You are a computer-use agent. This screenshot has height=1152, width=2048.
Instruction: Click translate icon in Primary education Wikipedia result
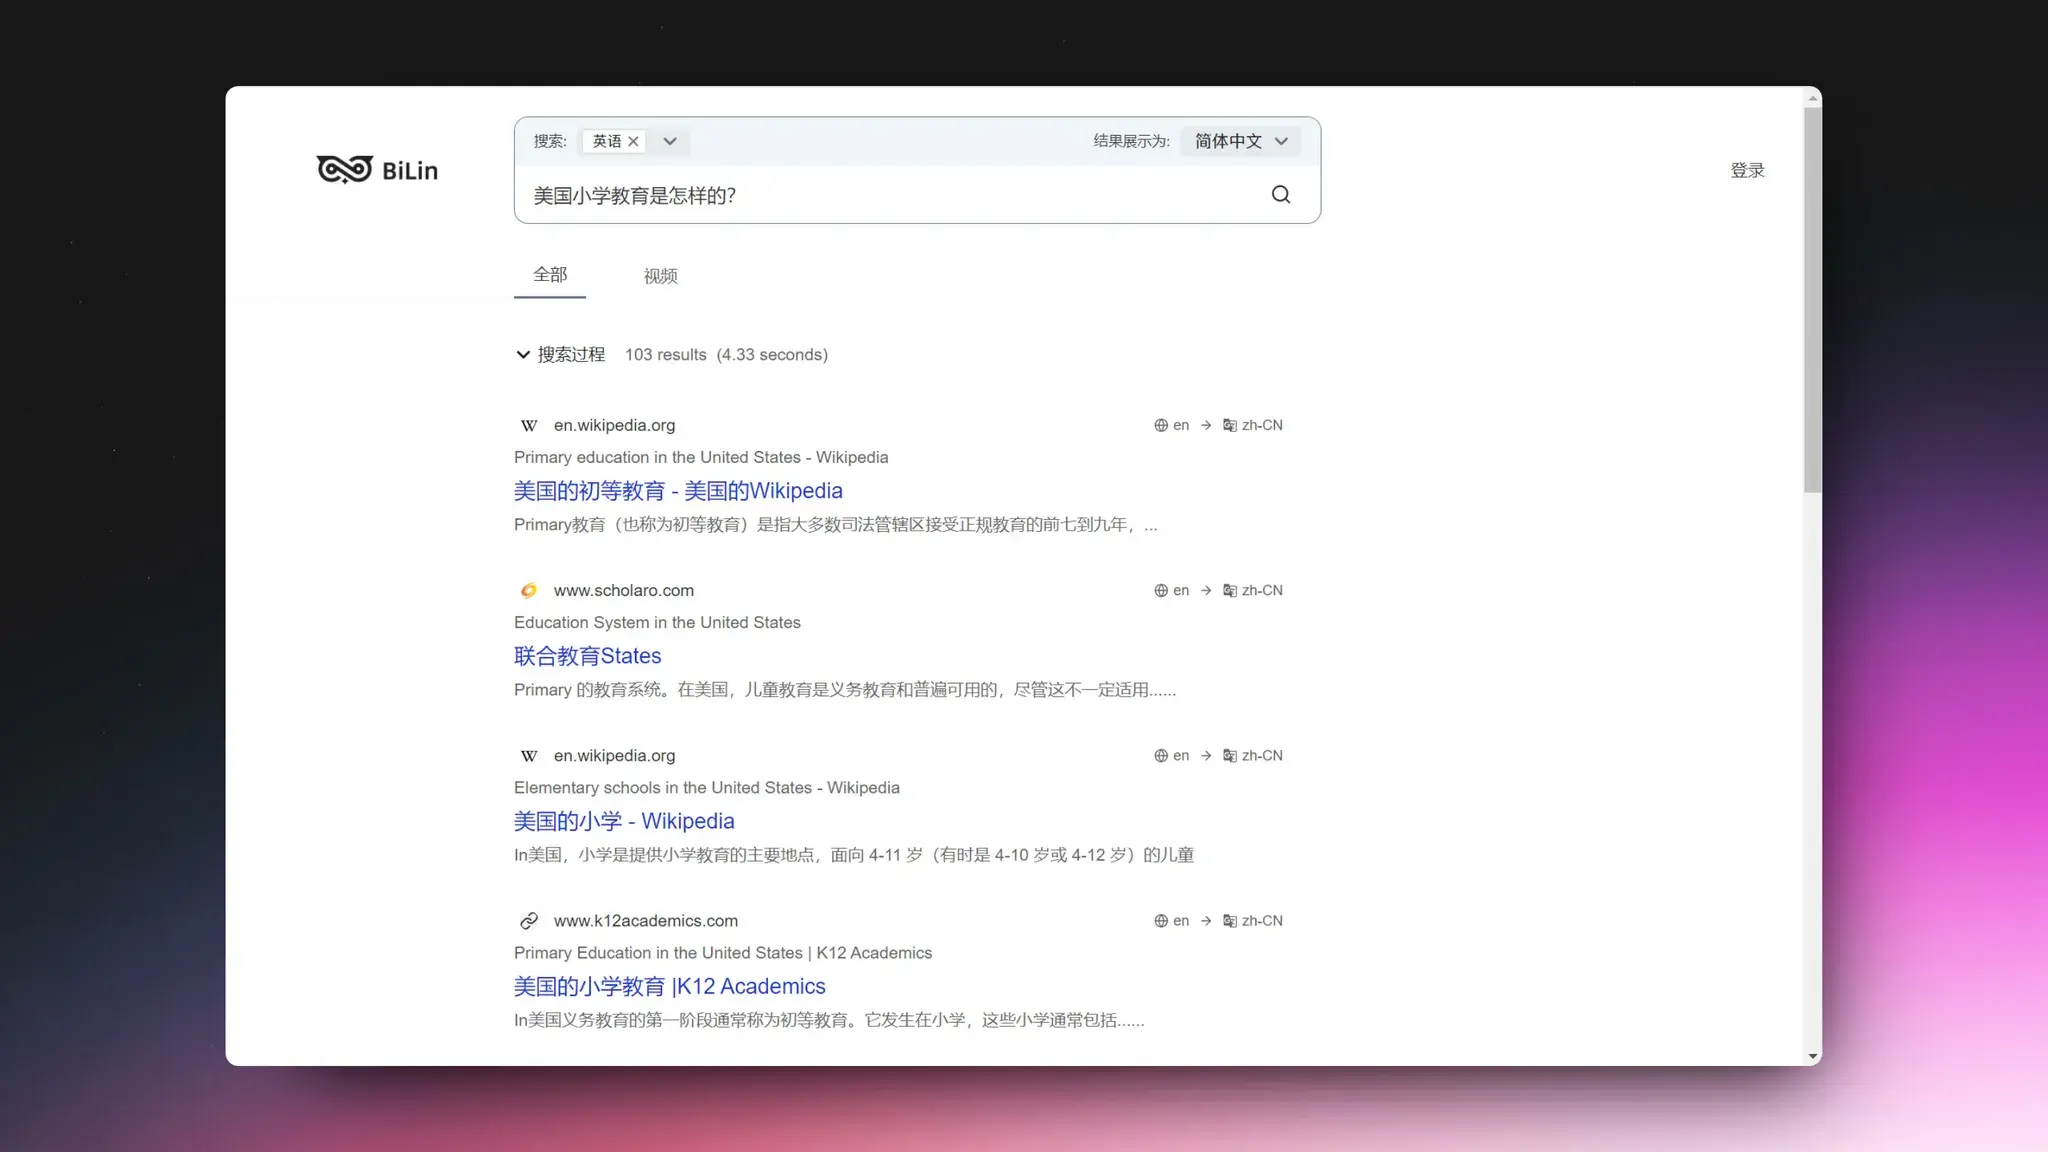coord(1230,425)
